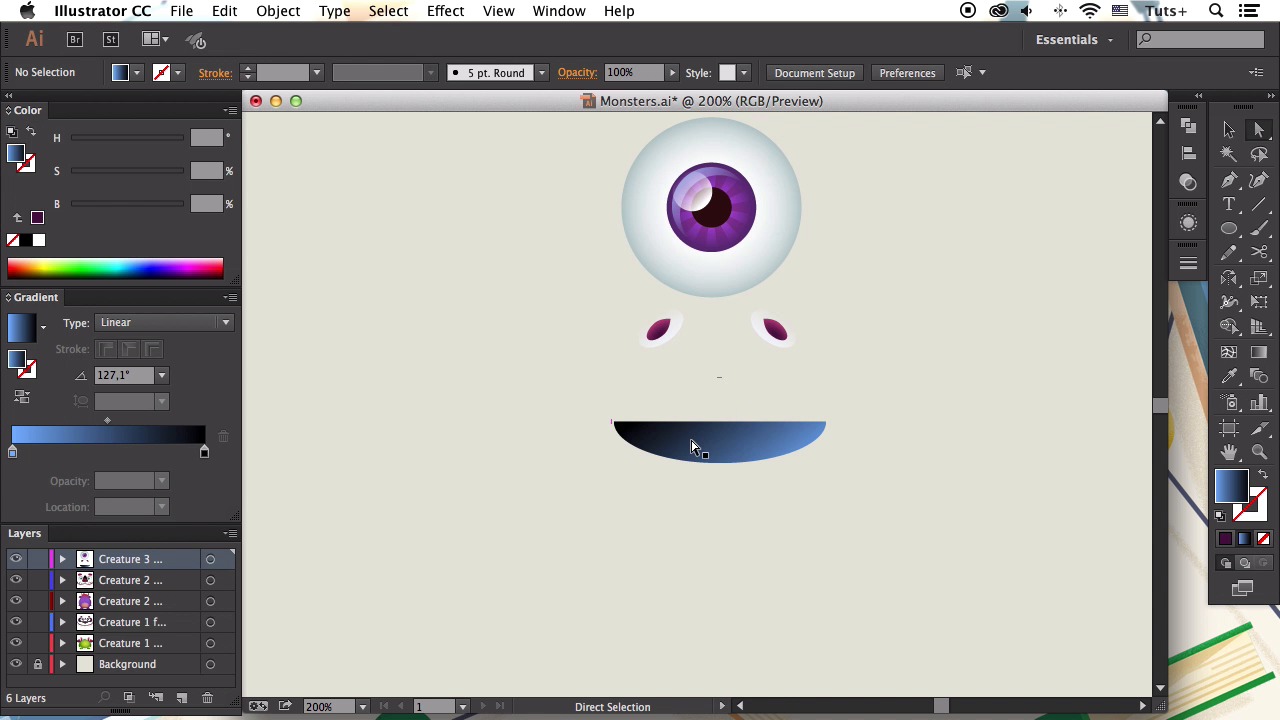
Task: Expand the Creature 3 layer contents
Action: tap(62, 559)
